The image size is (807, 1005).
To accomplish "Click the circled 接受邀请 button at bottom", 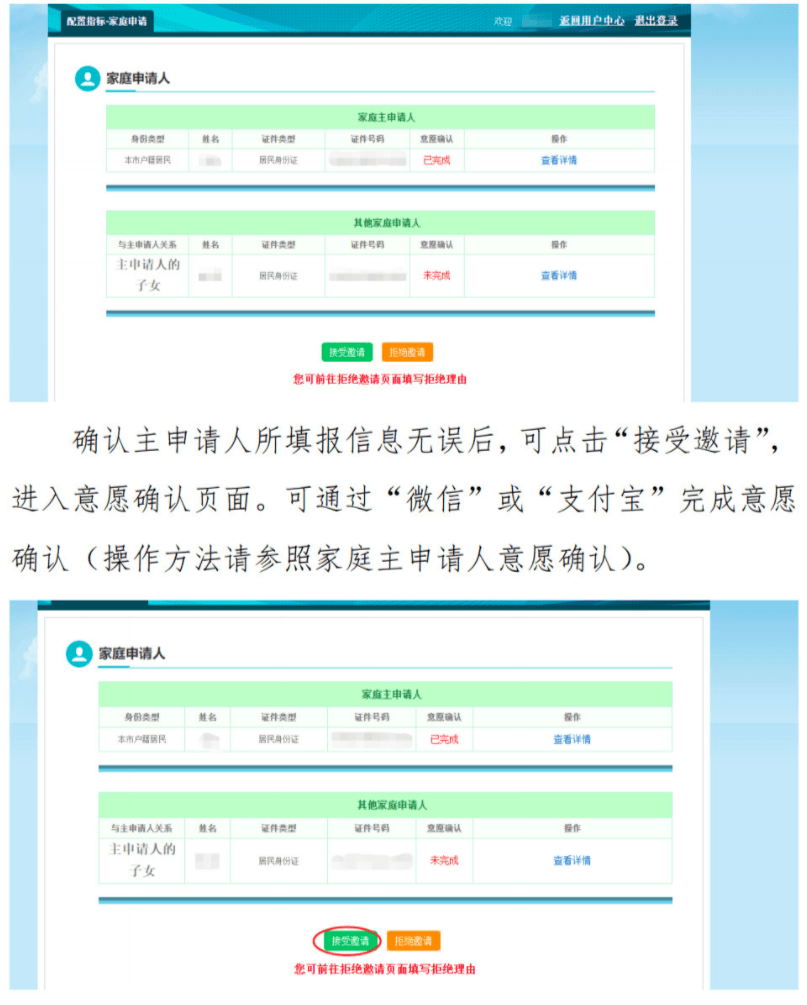I will pos(352,941).
